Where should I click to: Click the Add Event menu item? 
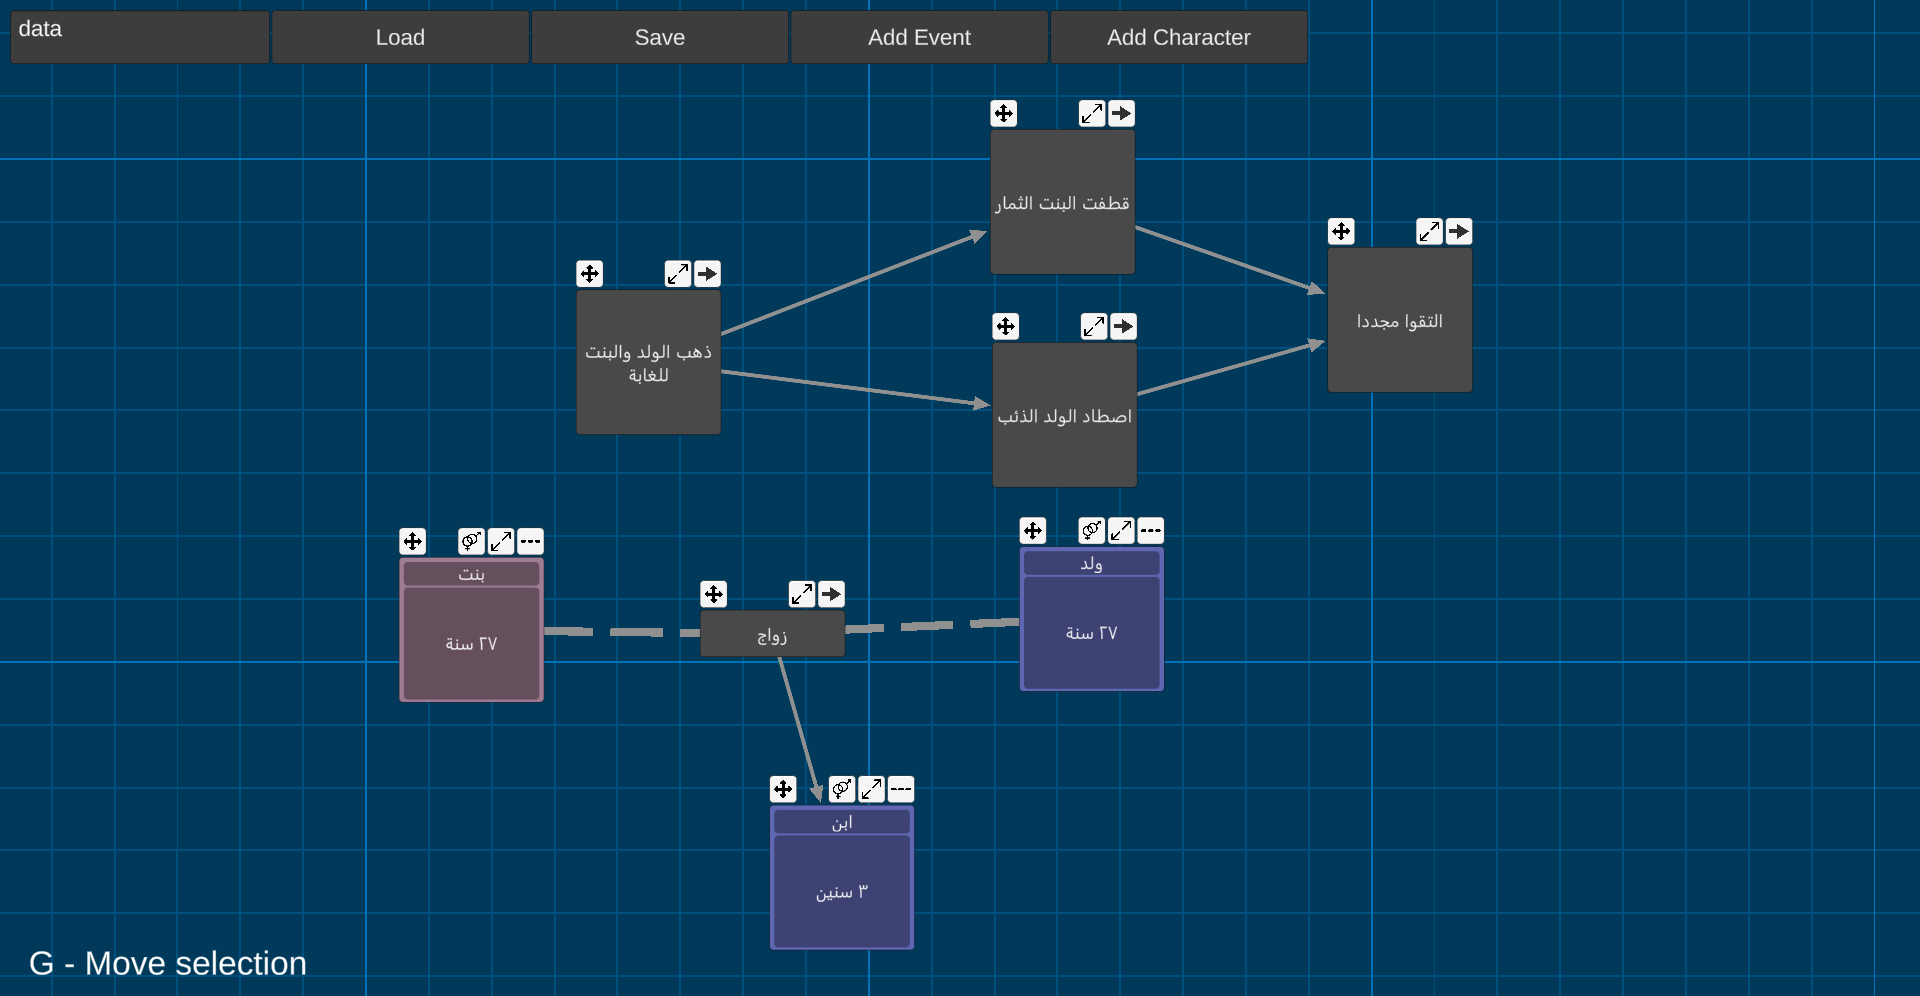(x=919, y=37)
